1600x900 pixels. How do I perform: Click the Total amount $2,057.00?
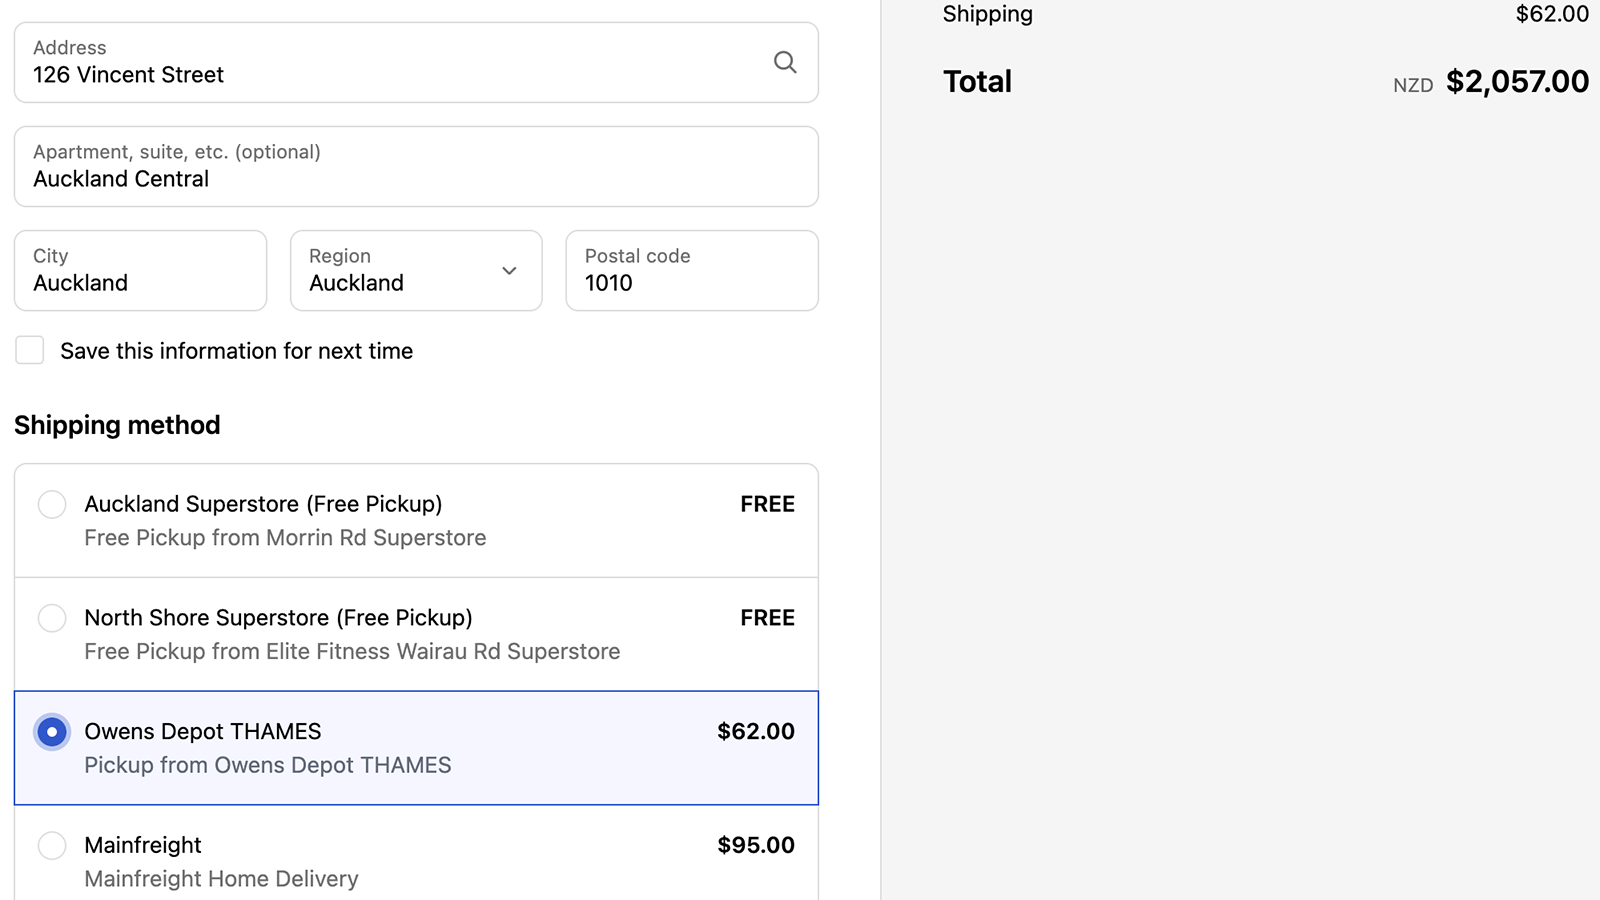(x=1517, y=82)
